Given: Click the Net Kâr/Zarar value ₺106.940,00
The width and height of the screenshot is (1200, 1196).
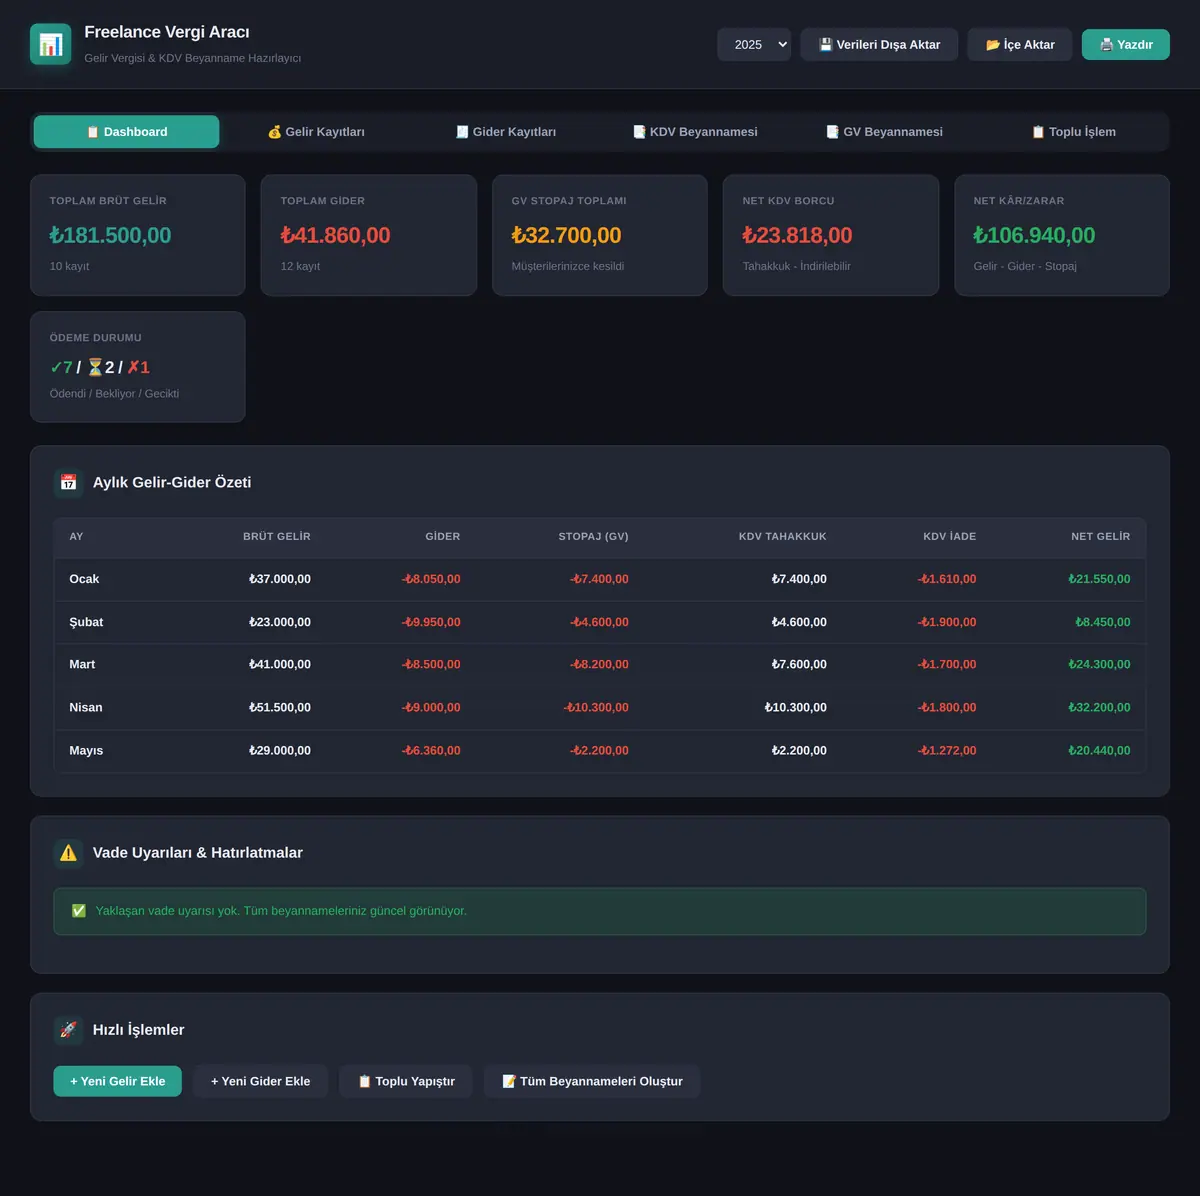Looking at the screenshot, I should pos(1034,235).
